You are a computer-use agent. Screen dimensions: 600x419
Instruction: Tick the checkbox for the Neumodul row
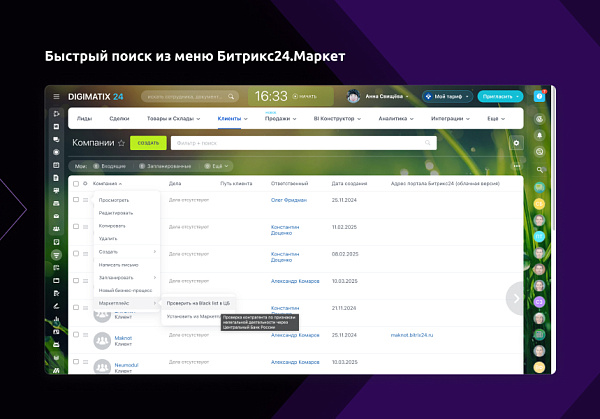pos(76,362)
